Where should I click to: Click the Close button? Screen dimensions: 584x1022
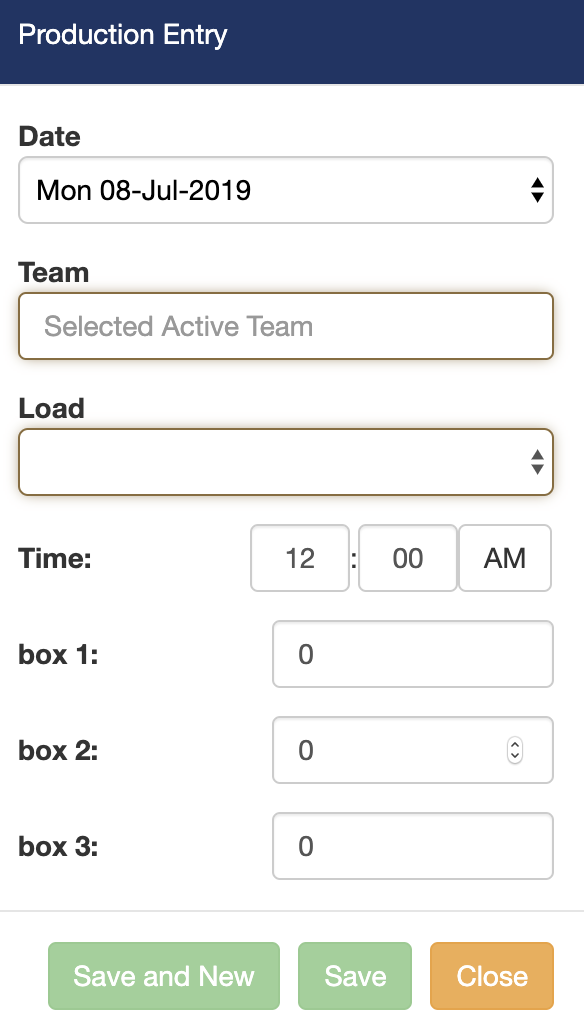coord(491,976)
